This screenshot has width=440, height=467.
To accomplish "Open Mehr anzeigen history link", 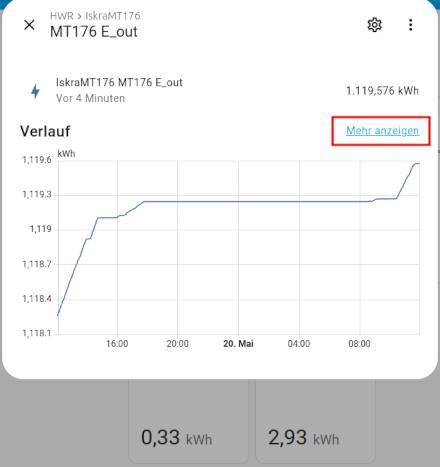I will [x=383, y=130].
